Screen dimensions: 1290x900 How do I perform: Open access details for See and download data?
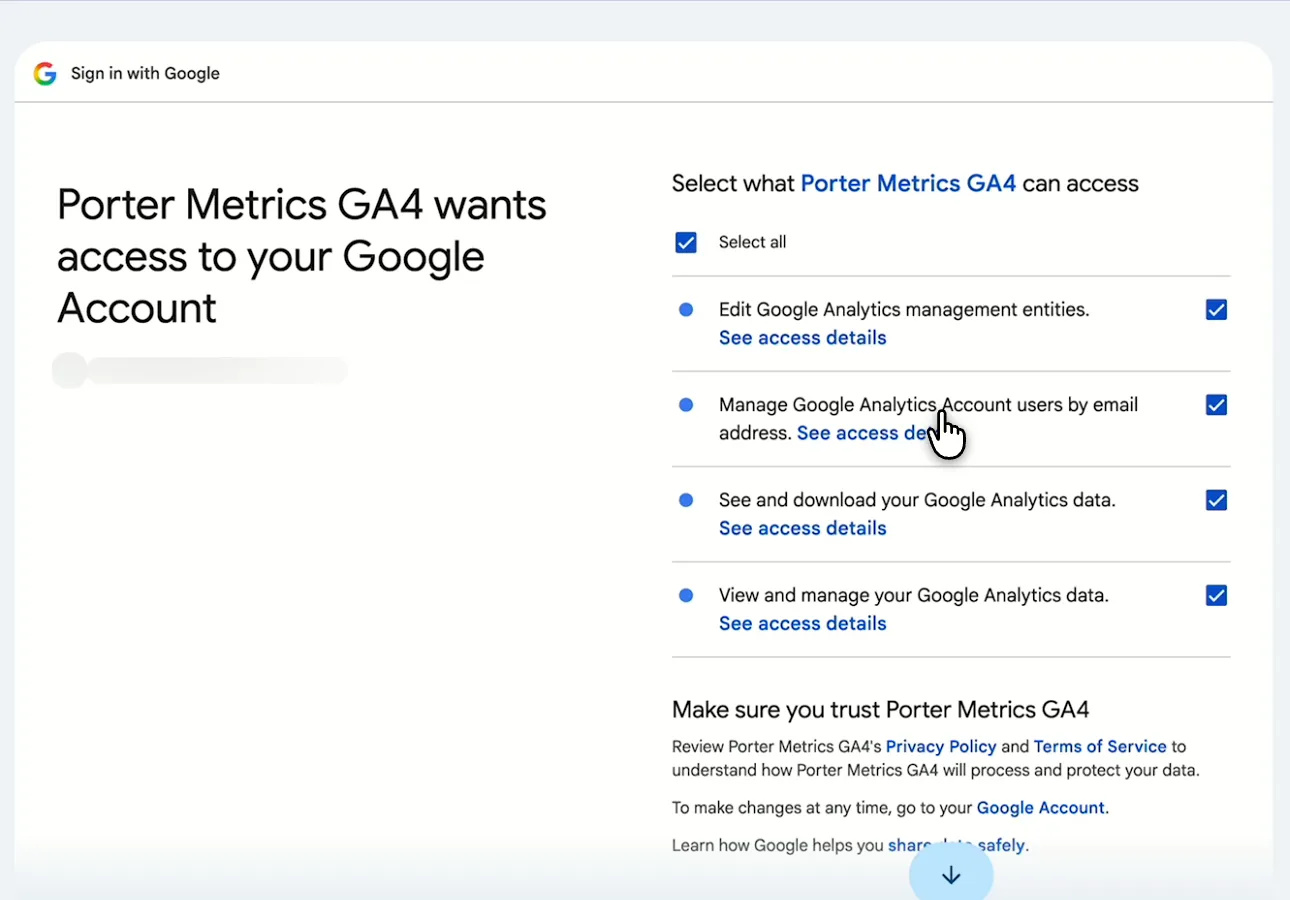pyautogui.click(x=803, y=528)
